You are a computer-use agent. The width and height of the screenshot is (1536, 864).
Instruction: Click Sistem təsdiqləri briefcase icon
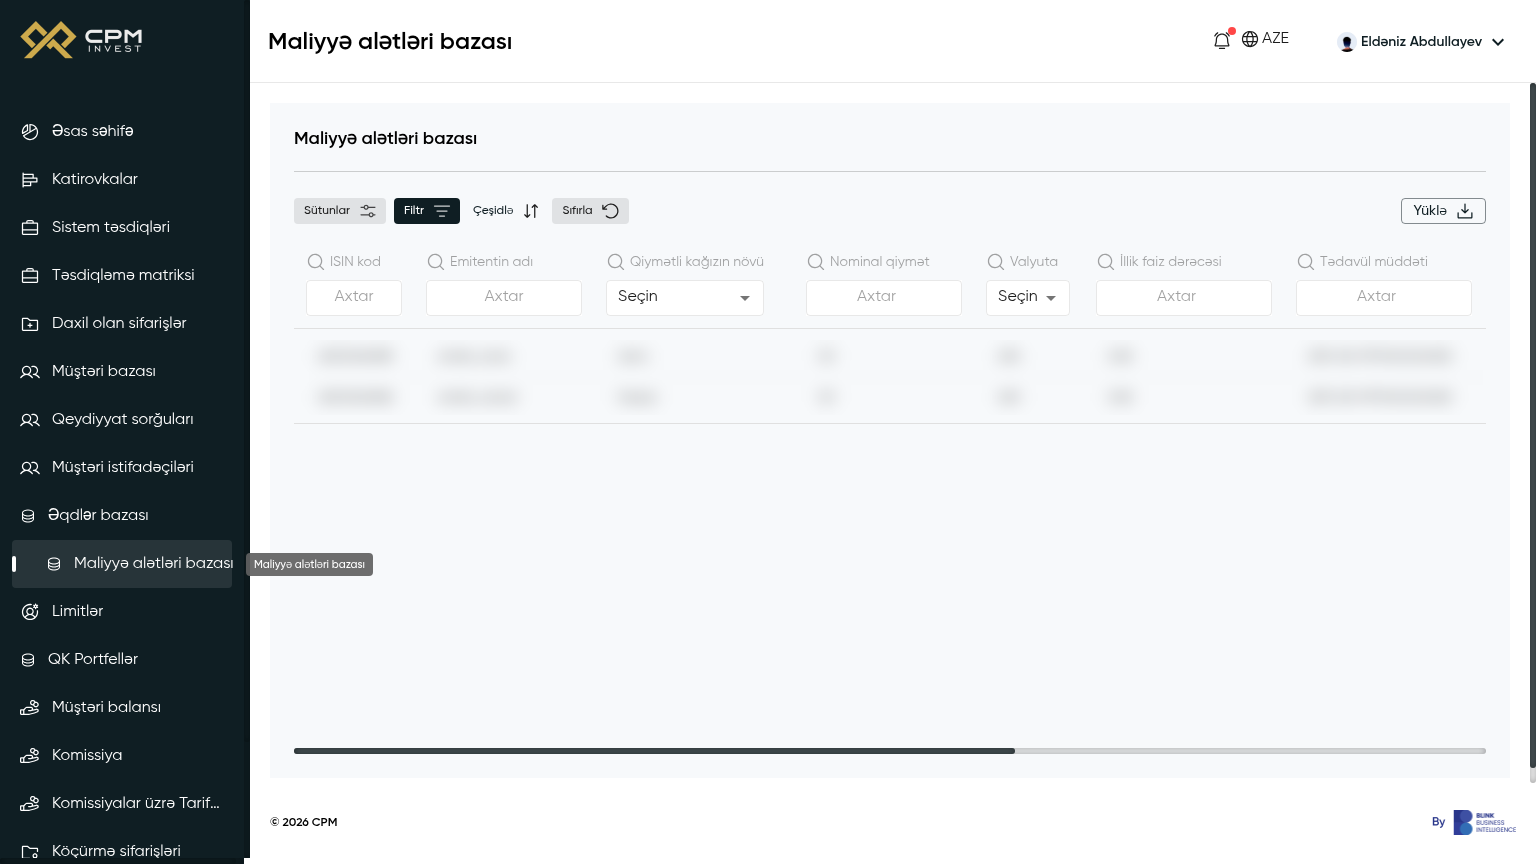(30, 227)
